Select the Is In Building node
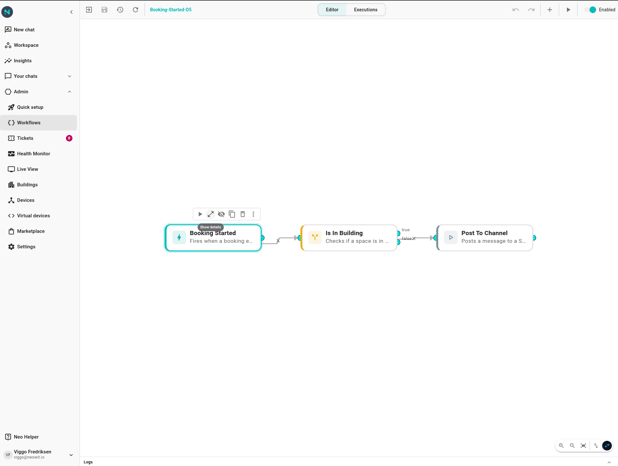618x466 pixels. pyautogui.click(x=349, y=238)
